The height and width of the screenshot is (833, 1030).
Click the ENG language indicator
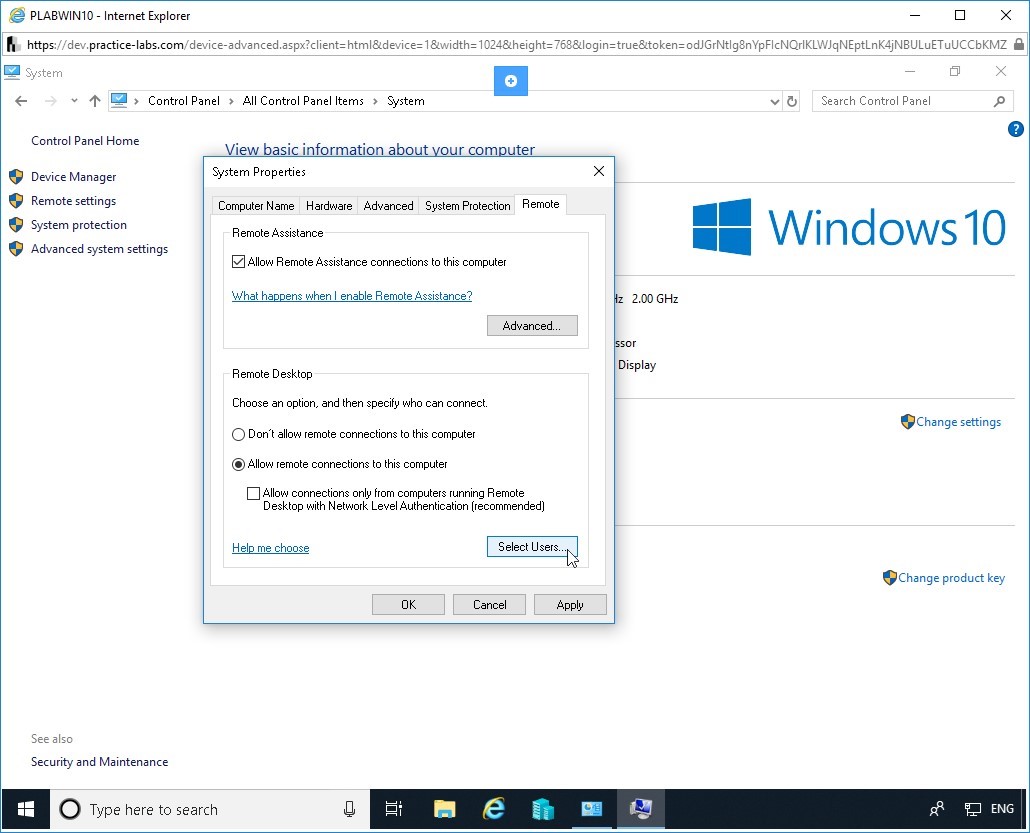click(1002, 809)
